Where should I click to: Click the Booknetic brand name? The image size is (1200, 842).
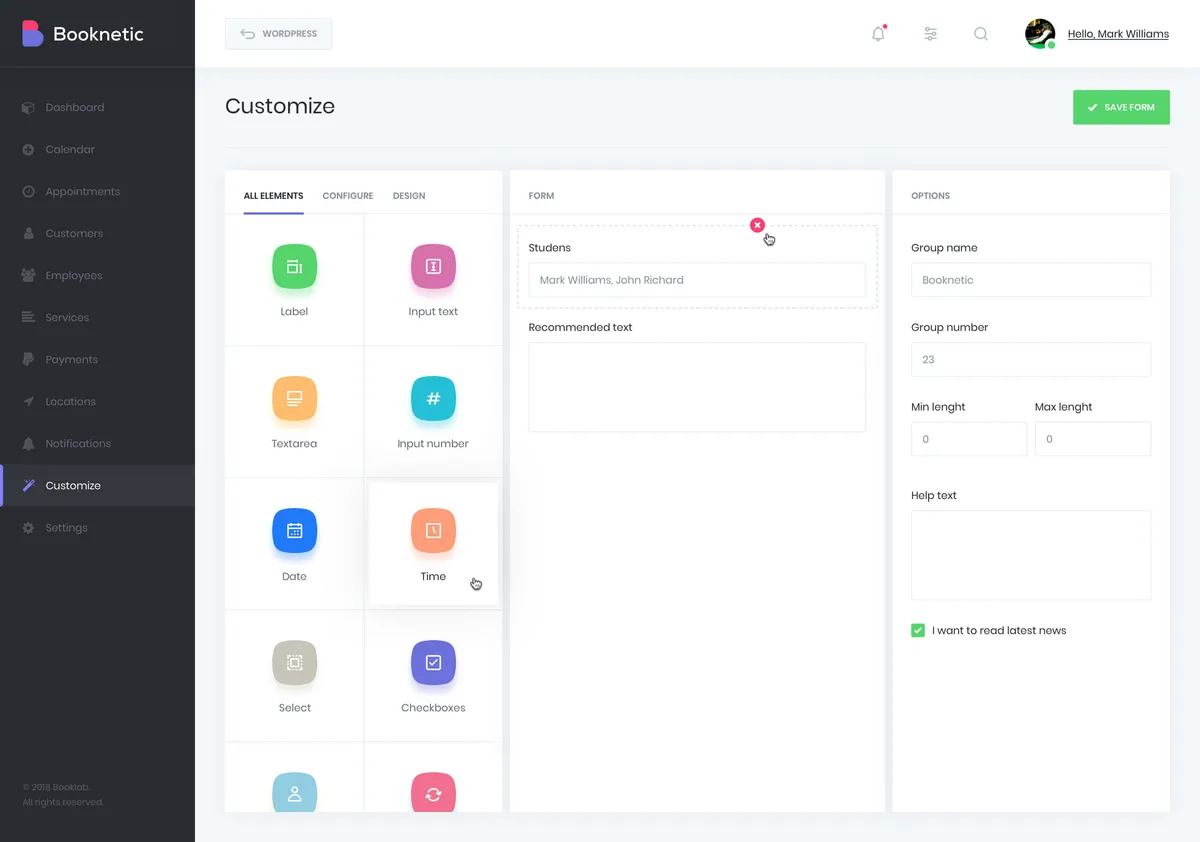[x=98, y=34]
